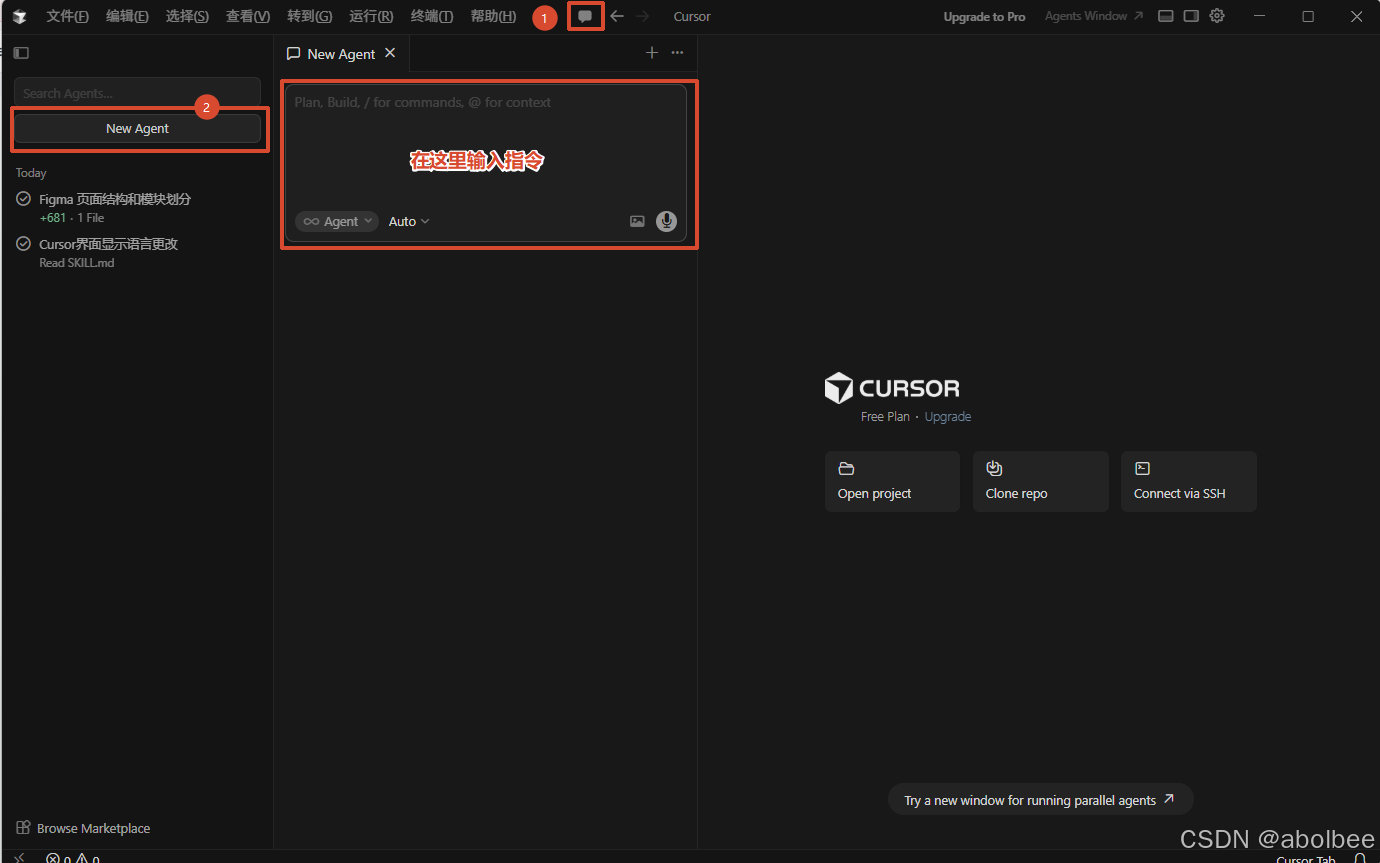Click Upgrade to Pro
1380x863 pixels.
[984, 16]
